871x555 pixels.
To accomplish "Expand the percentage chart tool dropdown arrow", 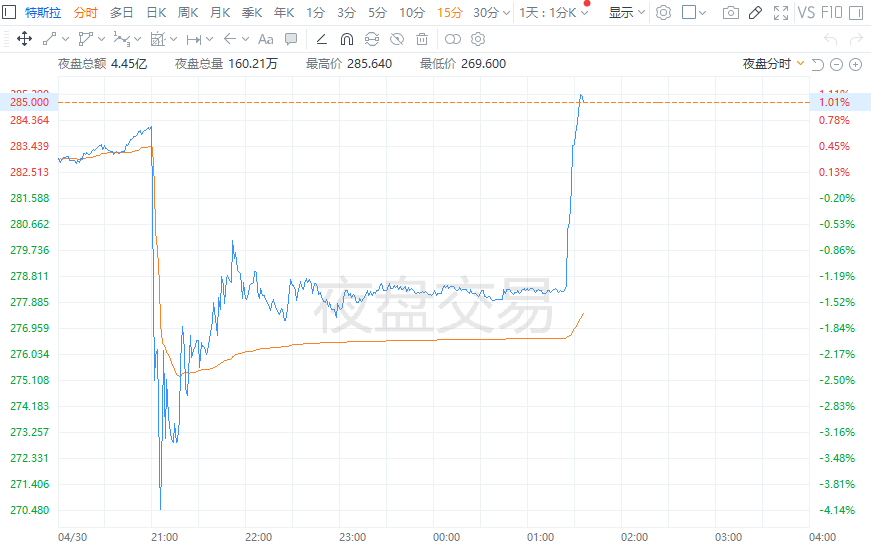I will 173,39.
